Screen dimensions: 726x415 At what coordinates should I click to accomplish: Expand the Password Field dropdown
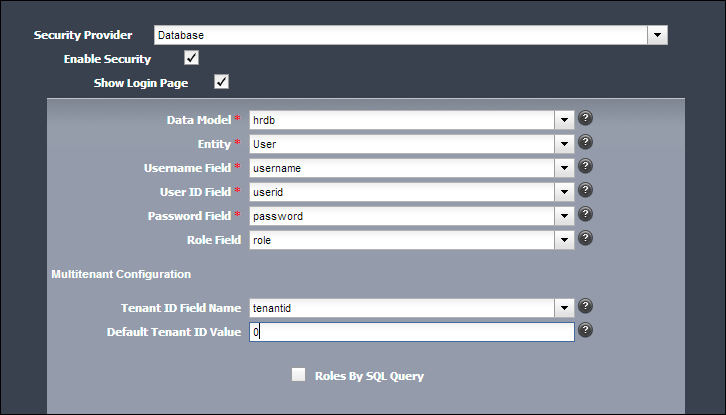565,216
